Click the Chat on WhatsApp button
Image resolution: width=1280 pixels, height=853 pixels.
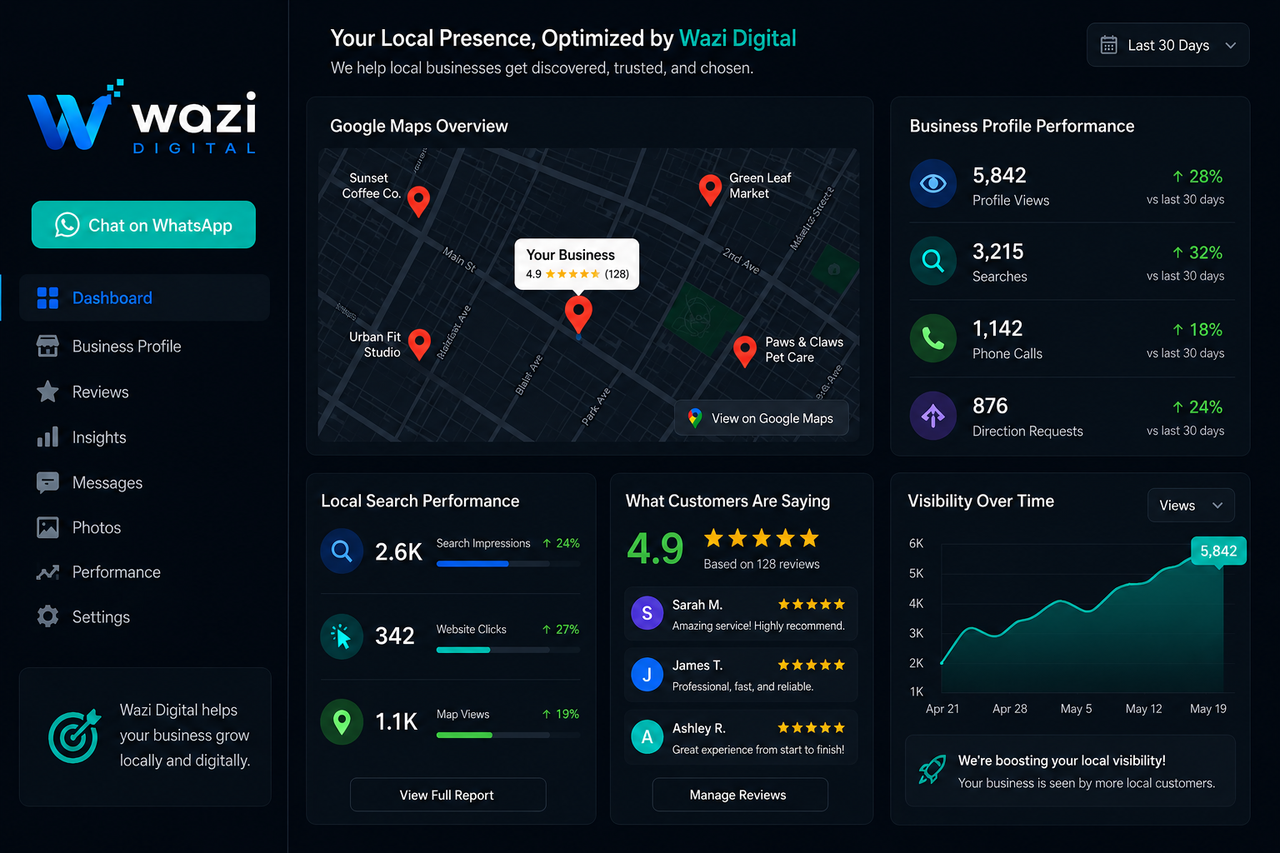tap(143, 225)
